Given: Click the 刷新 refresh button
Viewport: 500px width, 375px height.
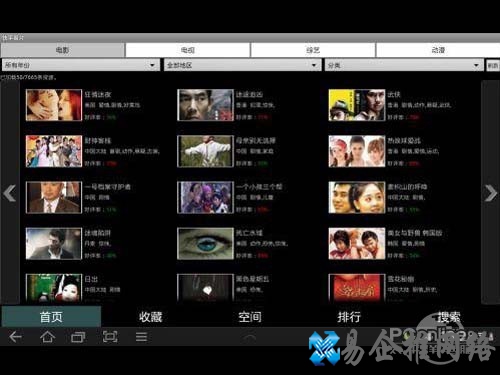Looking at the screenshot, I should [x=492, y=65].
